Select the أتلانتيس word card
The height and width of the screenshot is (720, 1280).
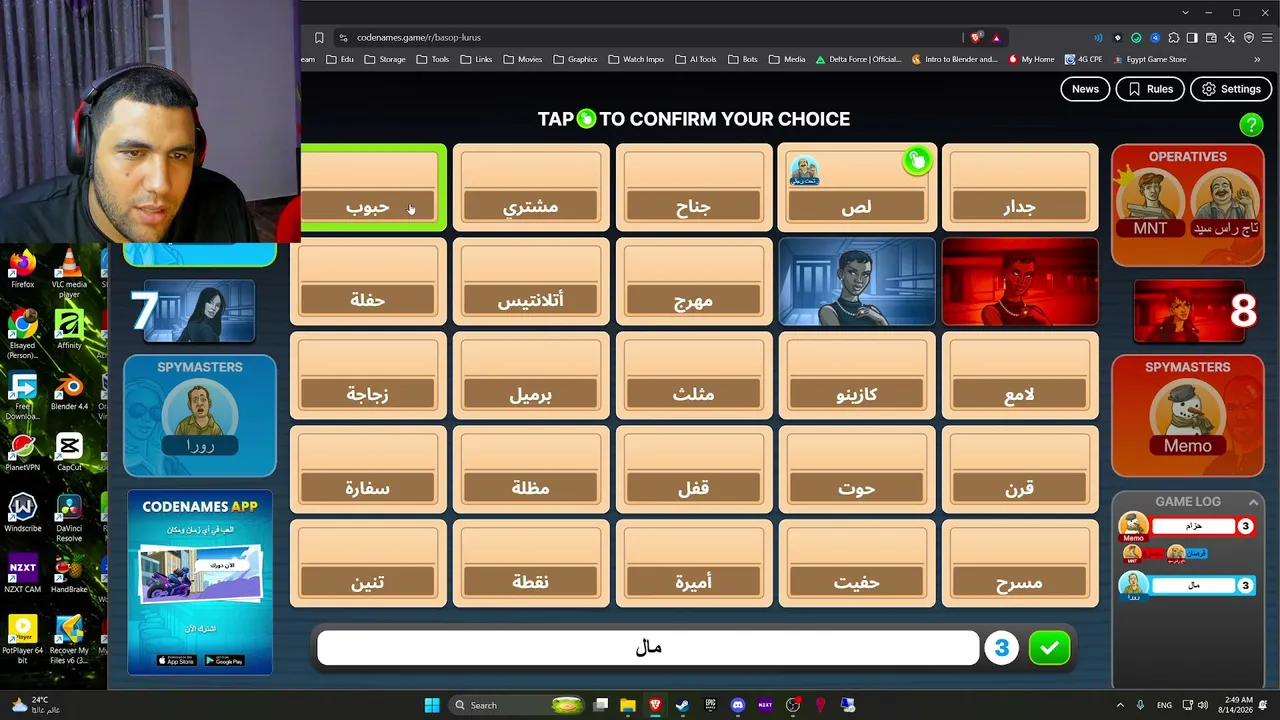click(x=531, y=282)
